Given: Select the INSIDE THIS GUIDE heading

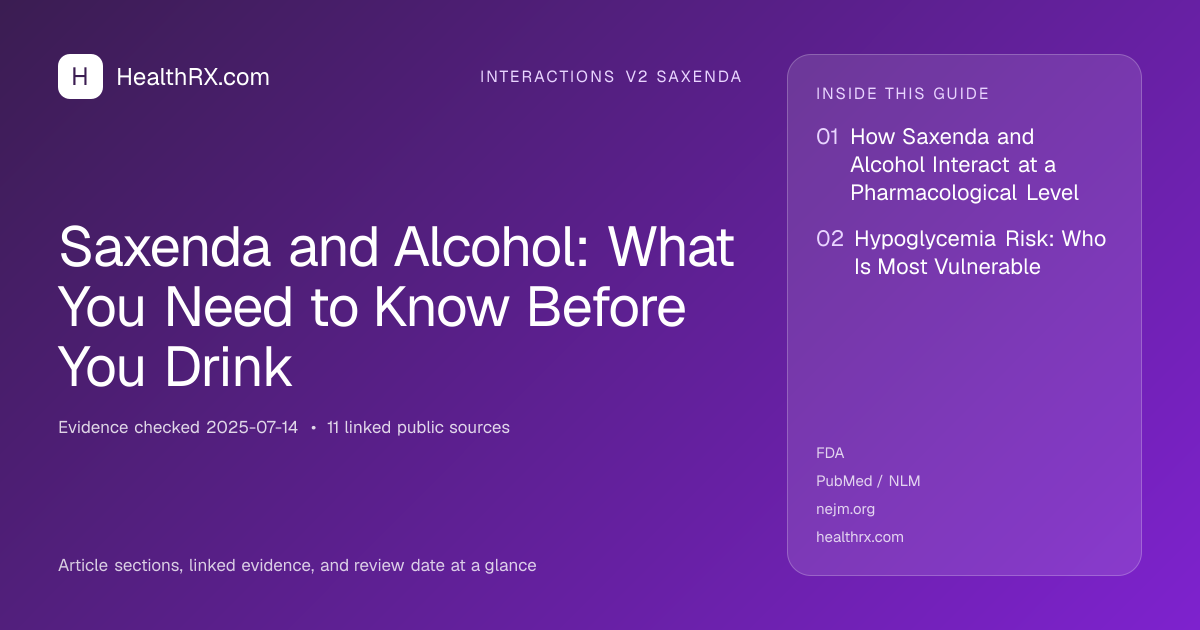Looking at the screenshot, I should 903,94.
